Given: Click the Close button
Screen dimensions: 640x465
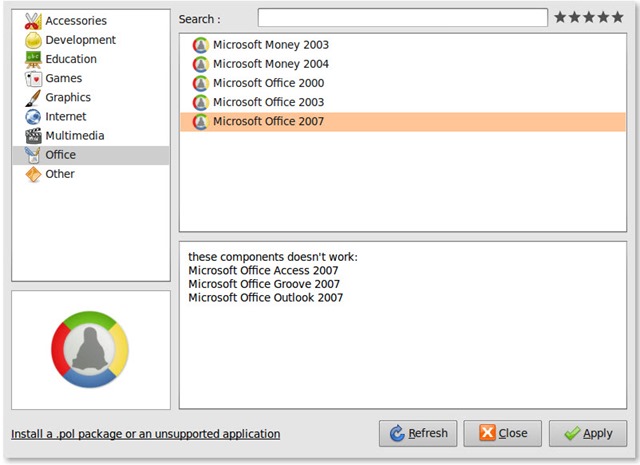Looking at the screenshot, I should click(x=502, y=433).
